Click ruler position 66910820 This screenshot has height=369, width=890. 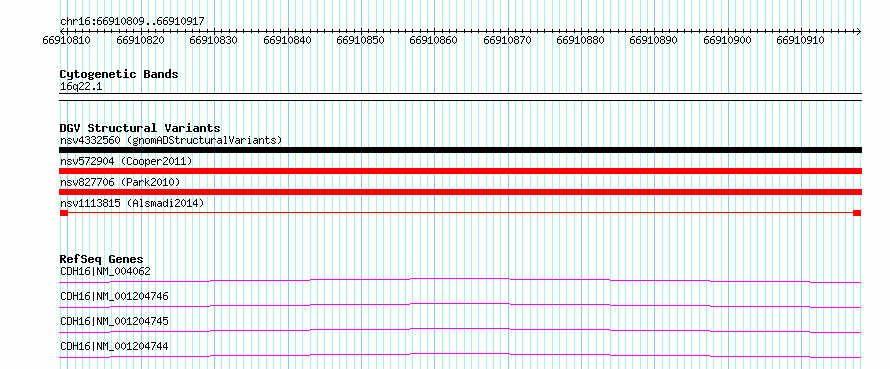[x=141, y=40]
